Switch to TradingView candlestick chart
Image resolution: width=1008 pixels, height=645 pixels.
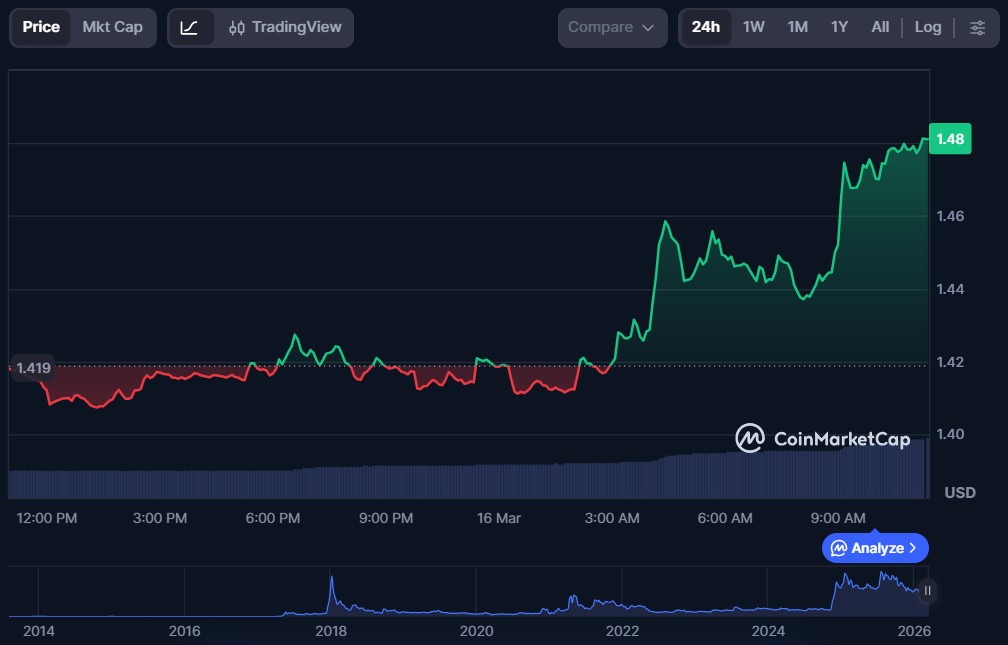pyautogui.click(x=285, y=27)
